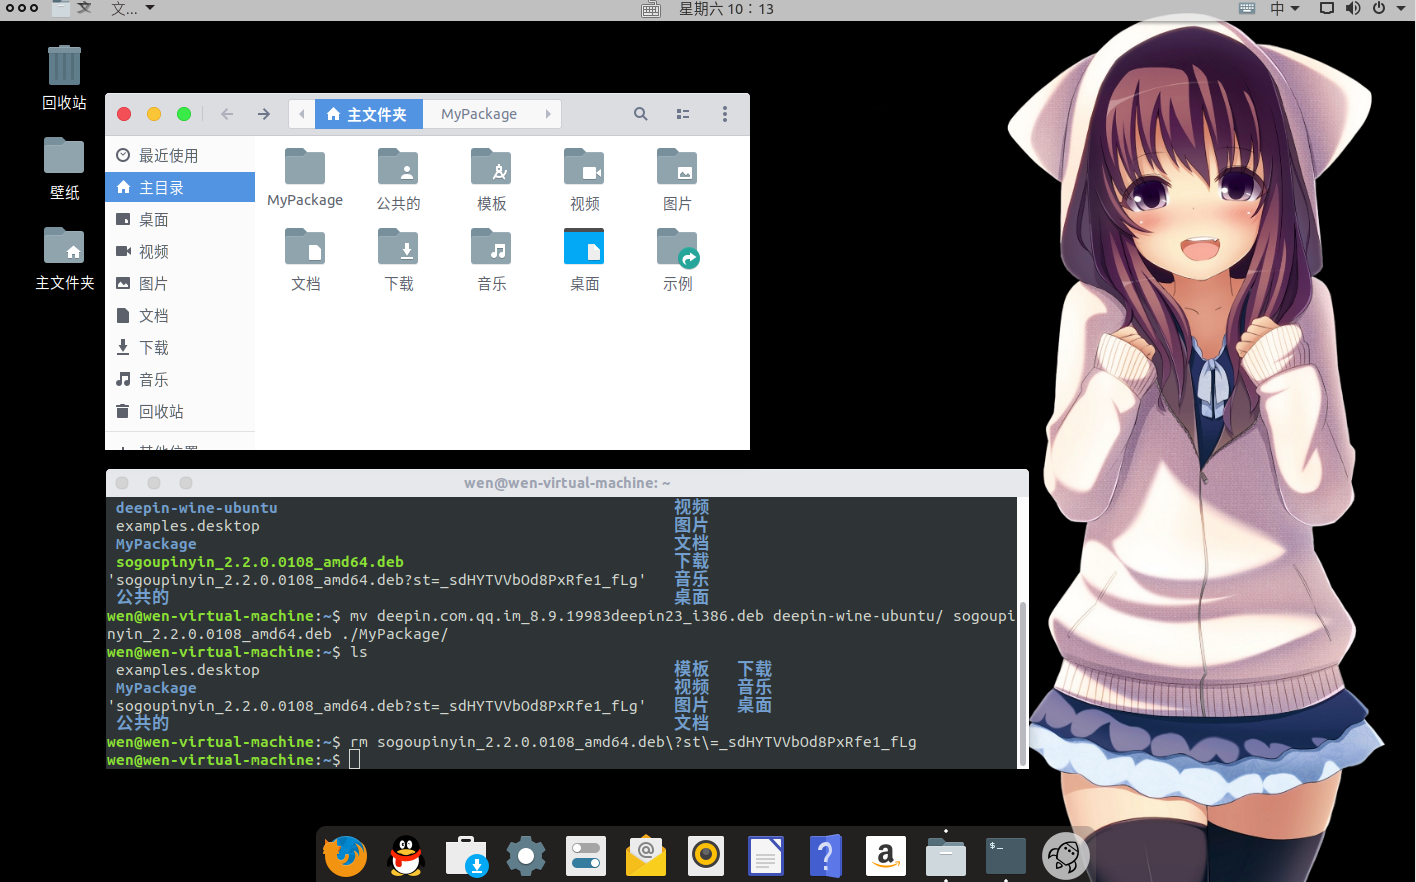The image size is (1416, 882).
Task: Click the volume icon in top bar
Action: (x=1353, y=8)
